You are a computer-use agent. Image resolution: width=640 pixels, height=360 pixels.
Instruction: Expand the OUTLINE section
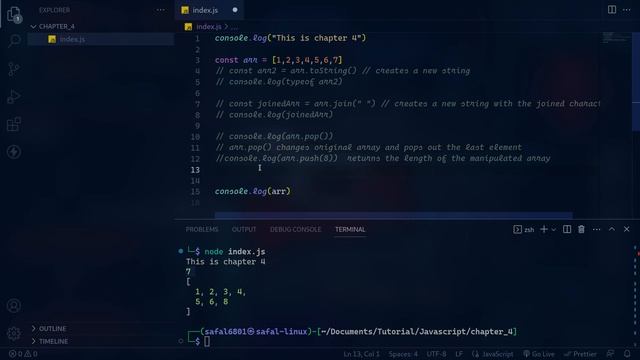coord(52,329)
